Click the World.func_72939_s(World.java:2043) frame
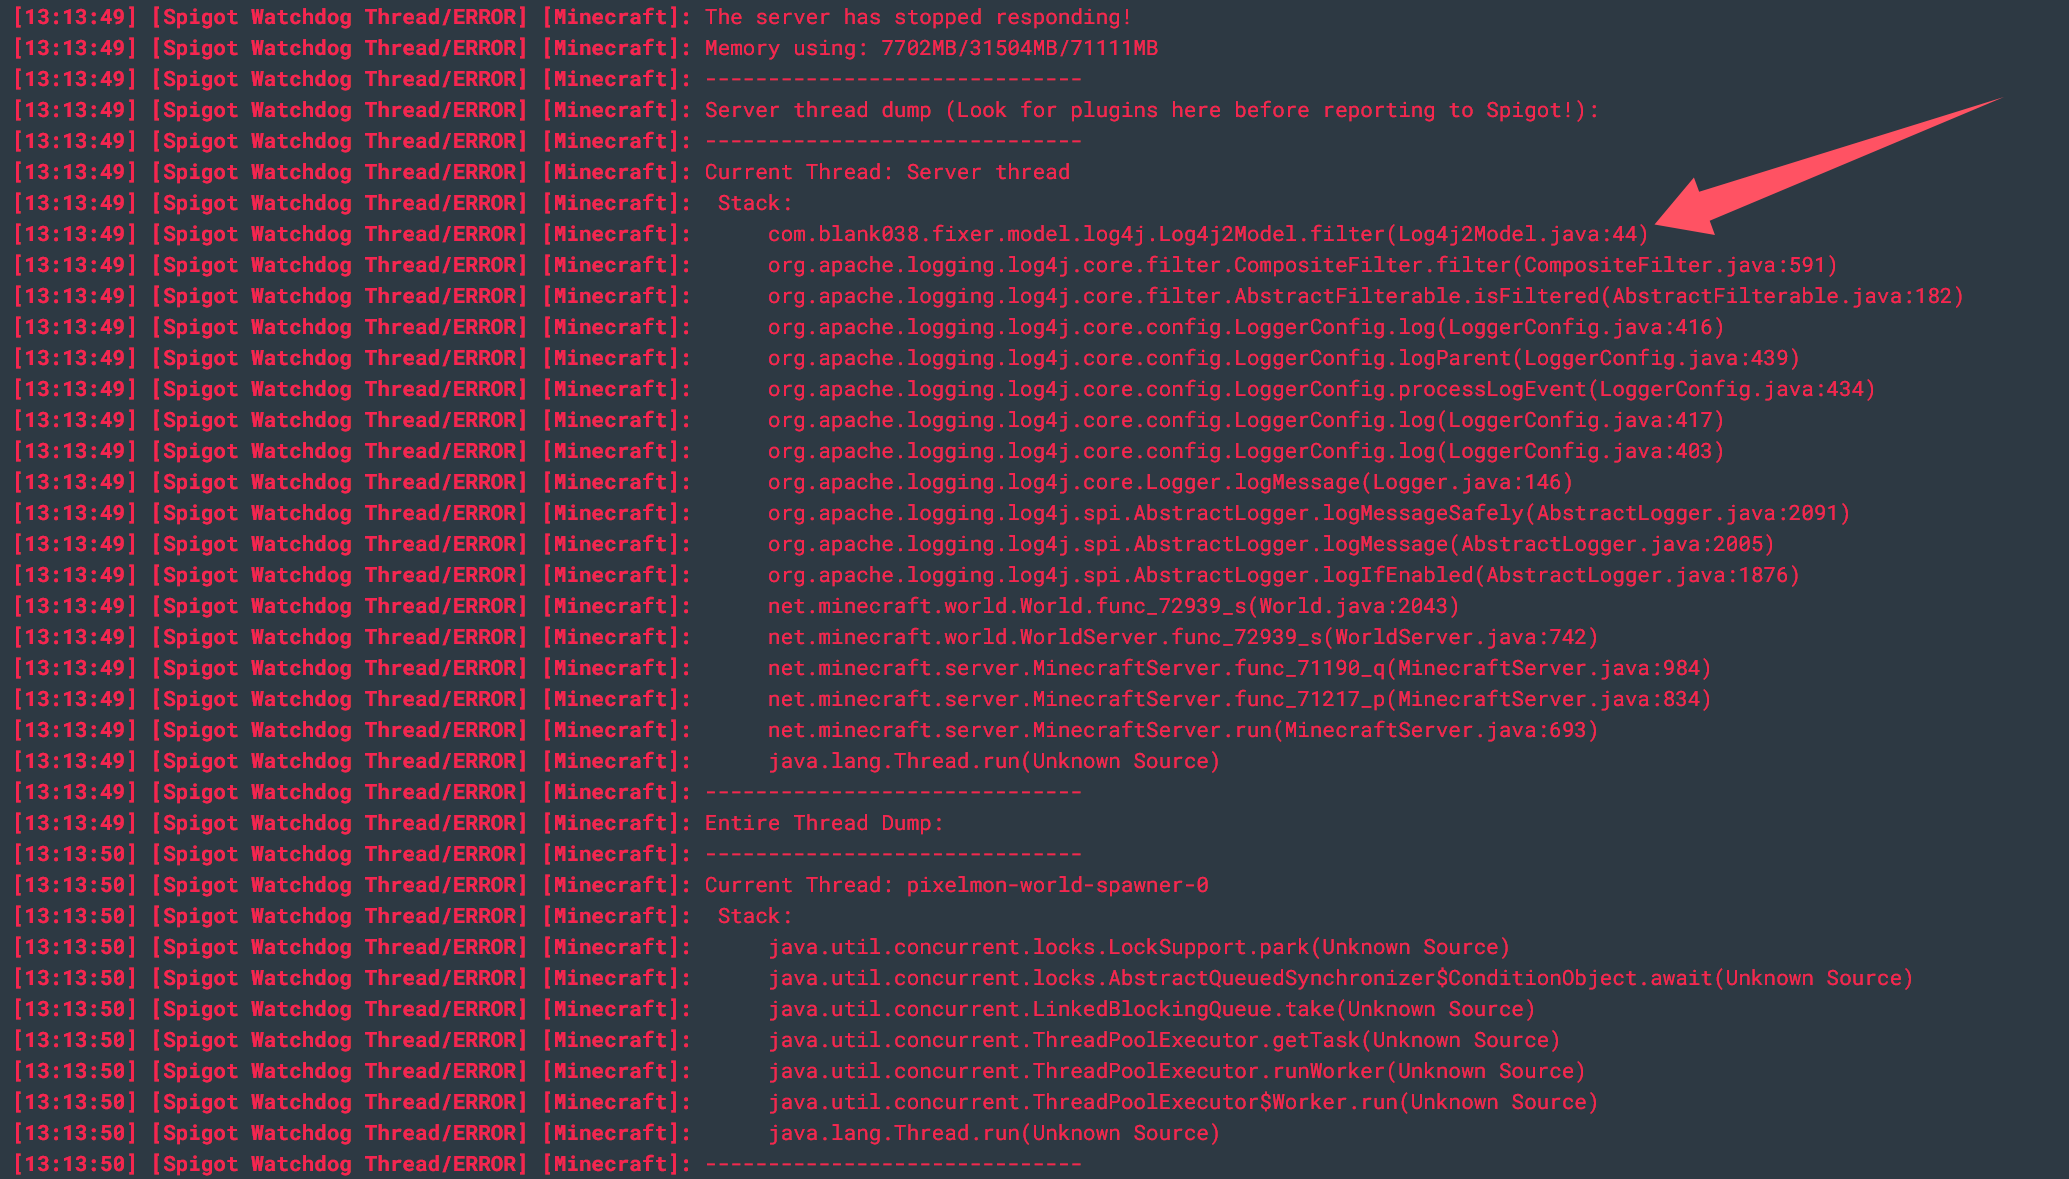This screenshot has width=2069, height=1179. coord(1113,606)
